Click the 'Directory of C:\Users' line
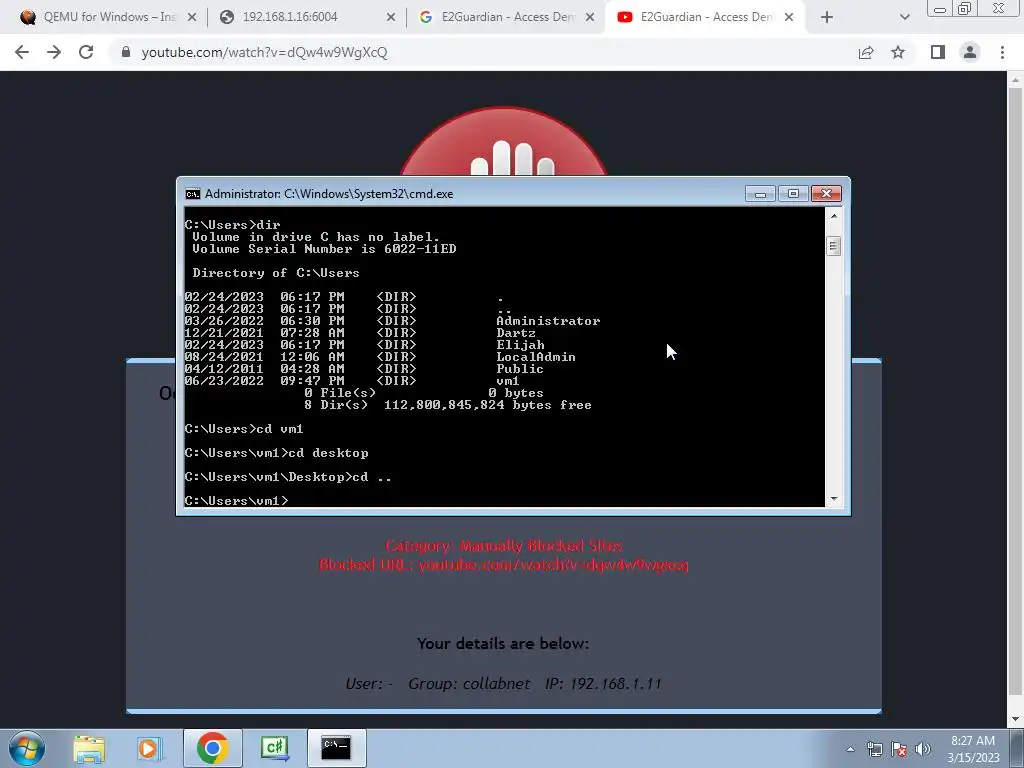Viewport: 1024px width, 768px height. [276, 273]
